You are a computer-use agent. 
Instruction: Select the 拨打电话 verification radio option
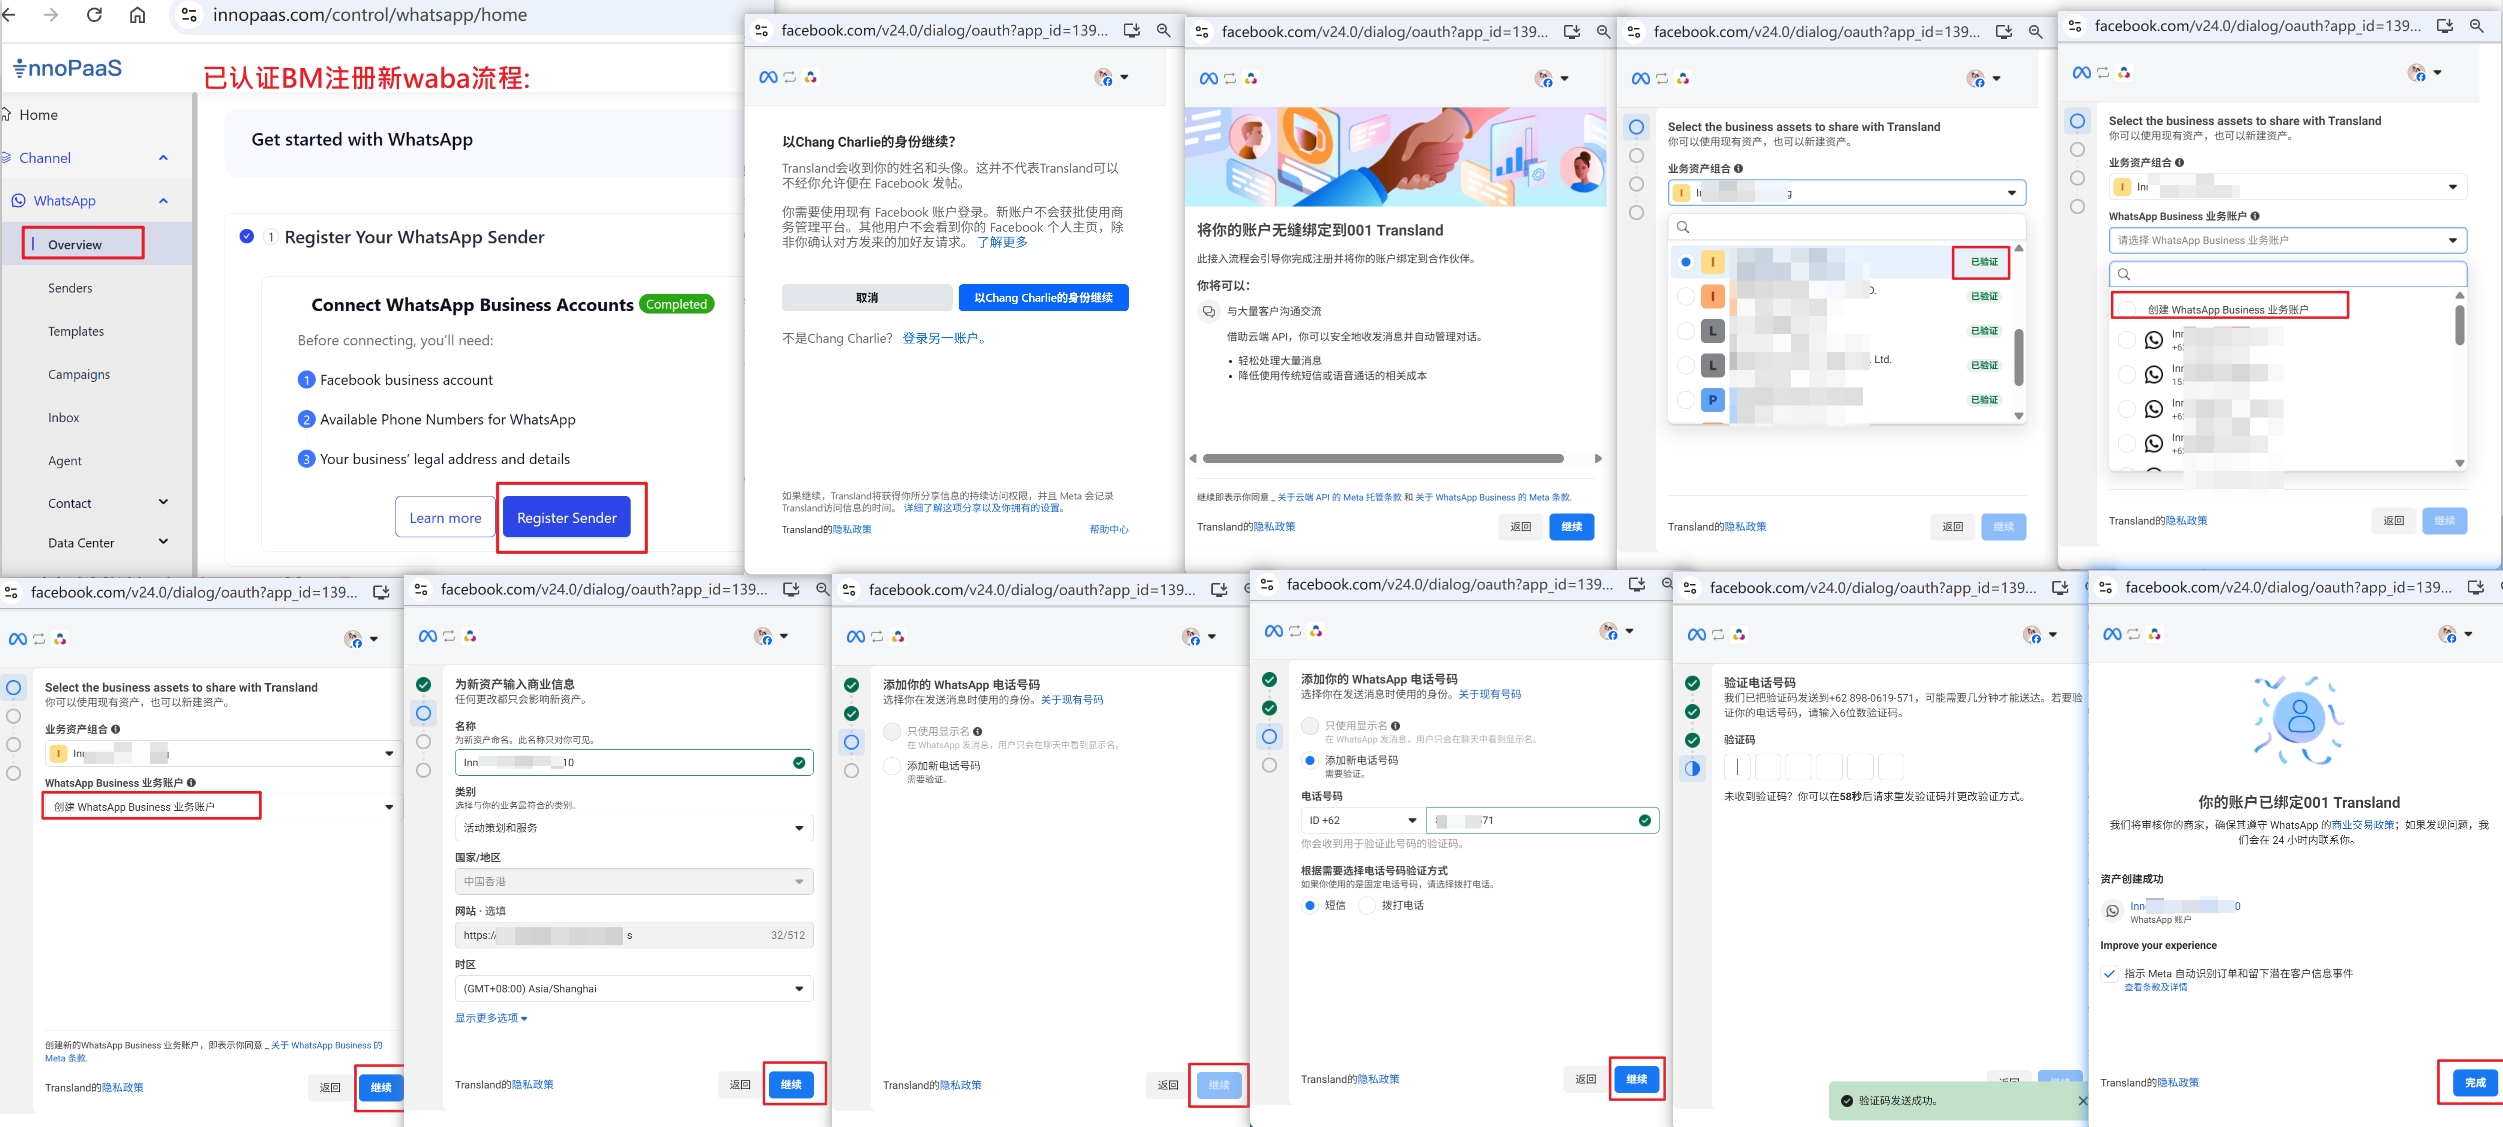(1367, 905)
